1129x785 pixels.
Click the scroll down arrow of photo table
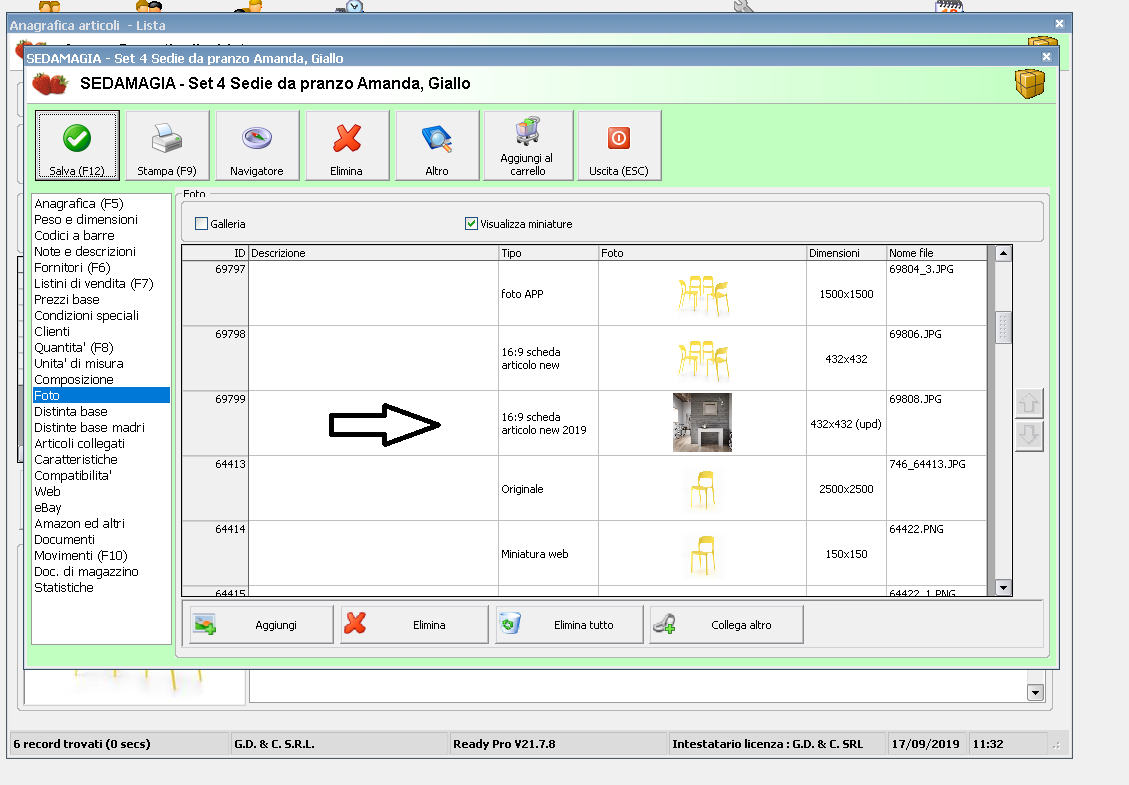click(1003, 588)
